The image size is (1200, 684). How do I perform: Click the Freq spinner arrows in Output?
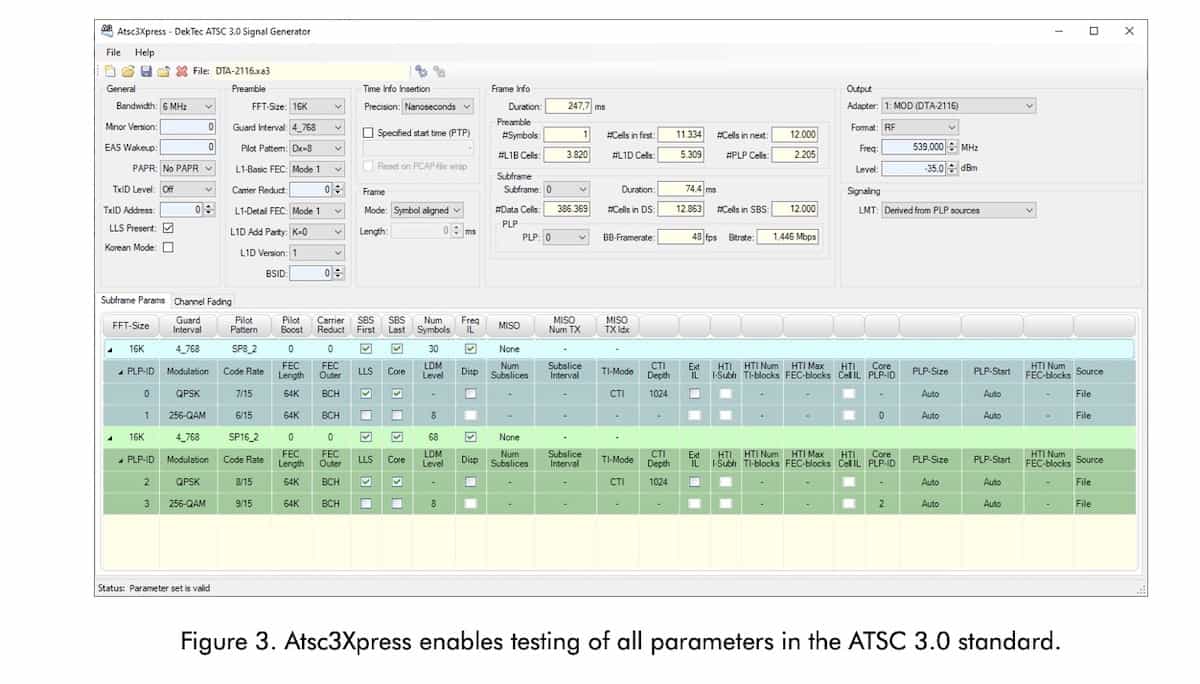(951, 147)
